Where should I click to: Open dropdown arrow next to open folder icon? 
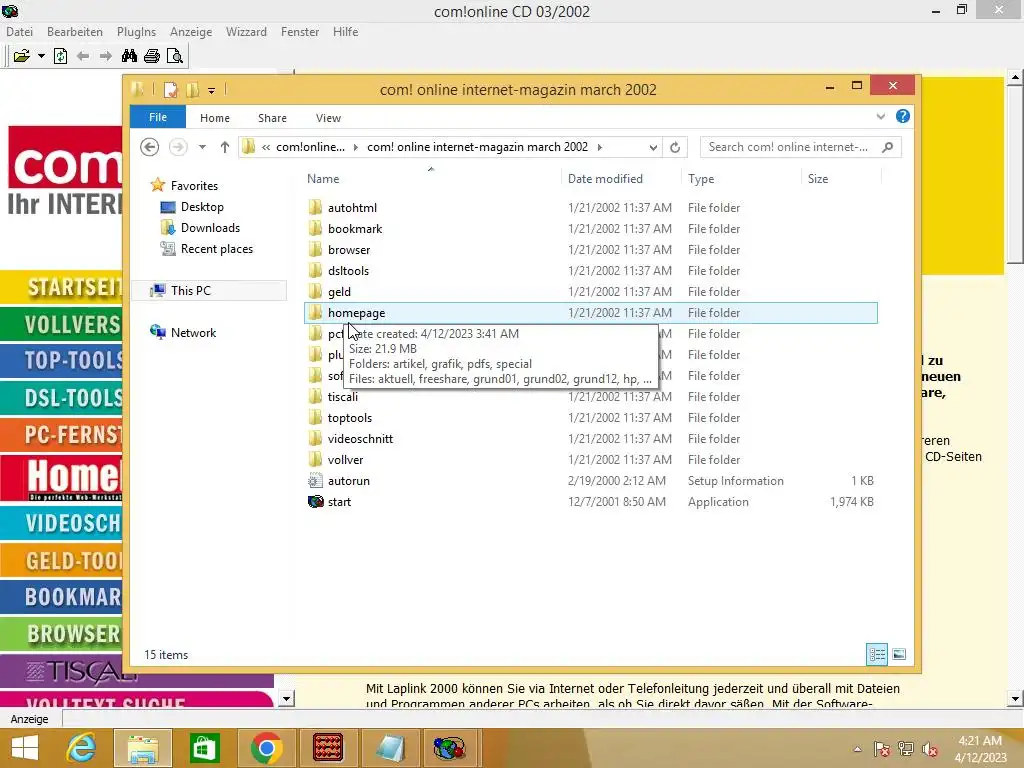41,56
